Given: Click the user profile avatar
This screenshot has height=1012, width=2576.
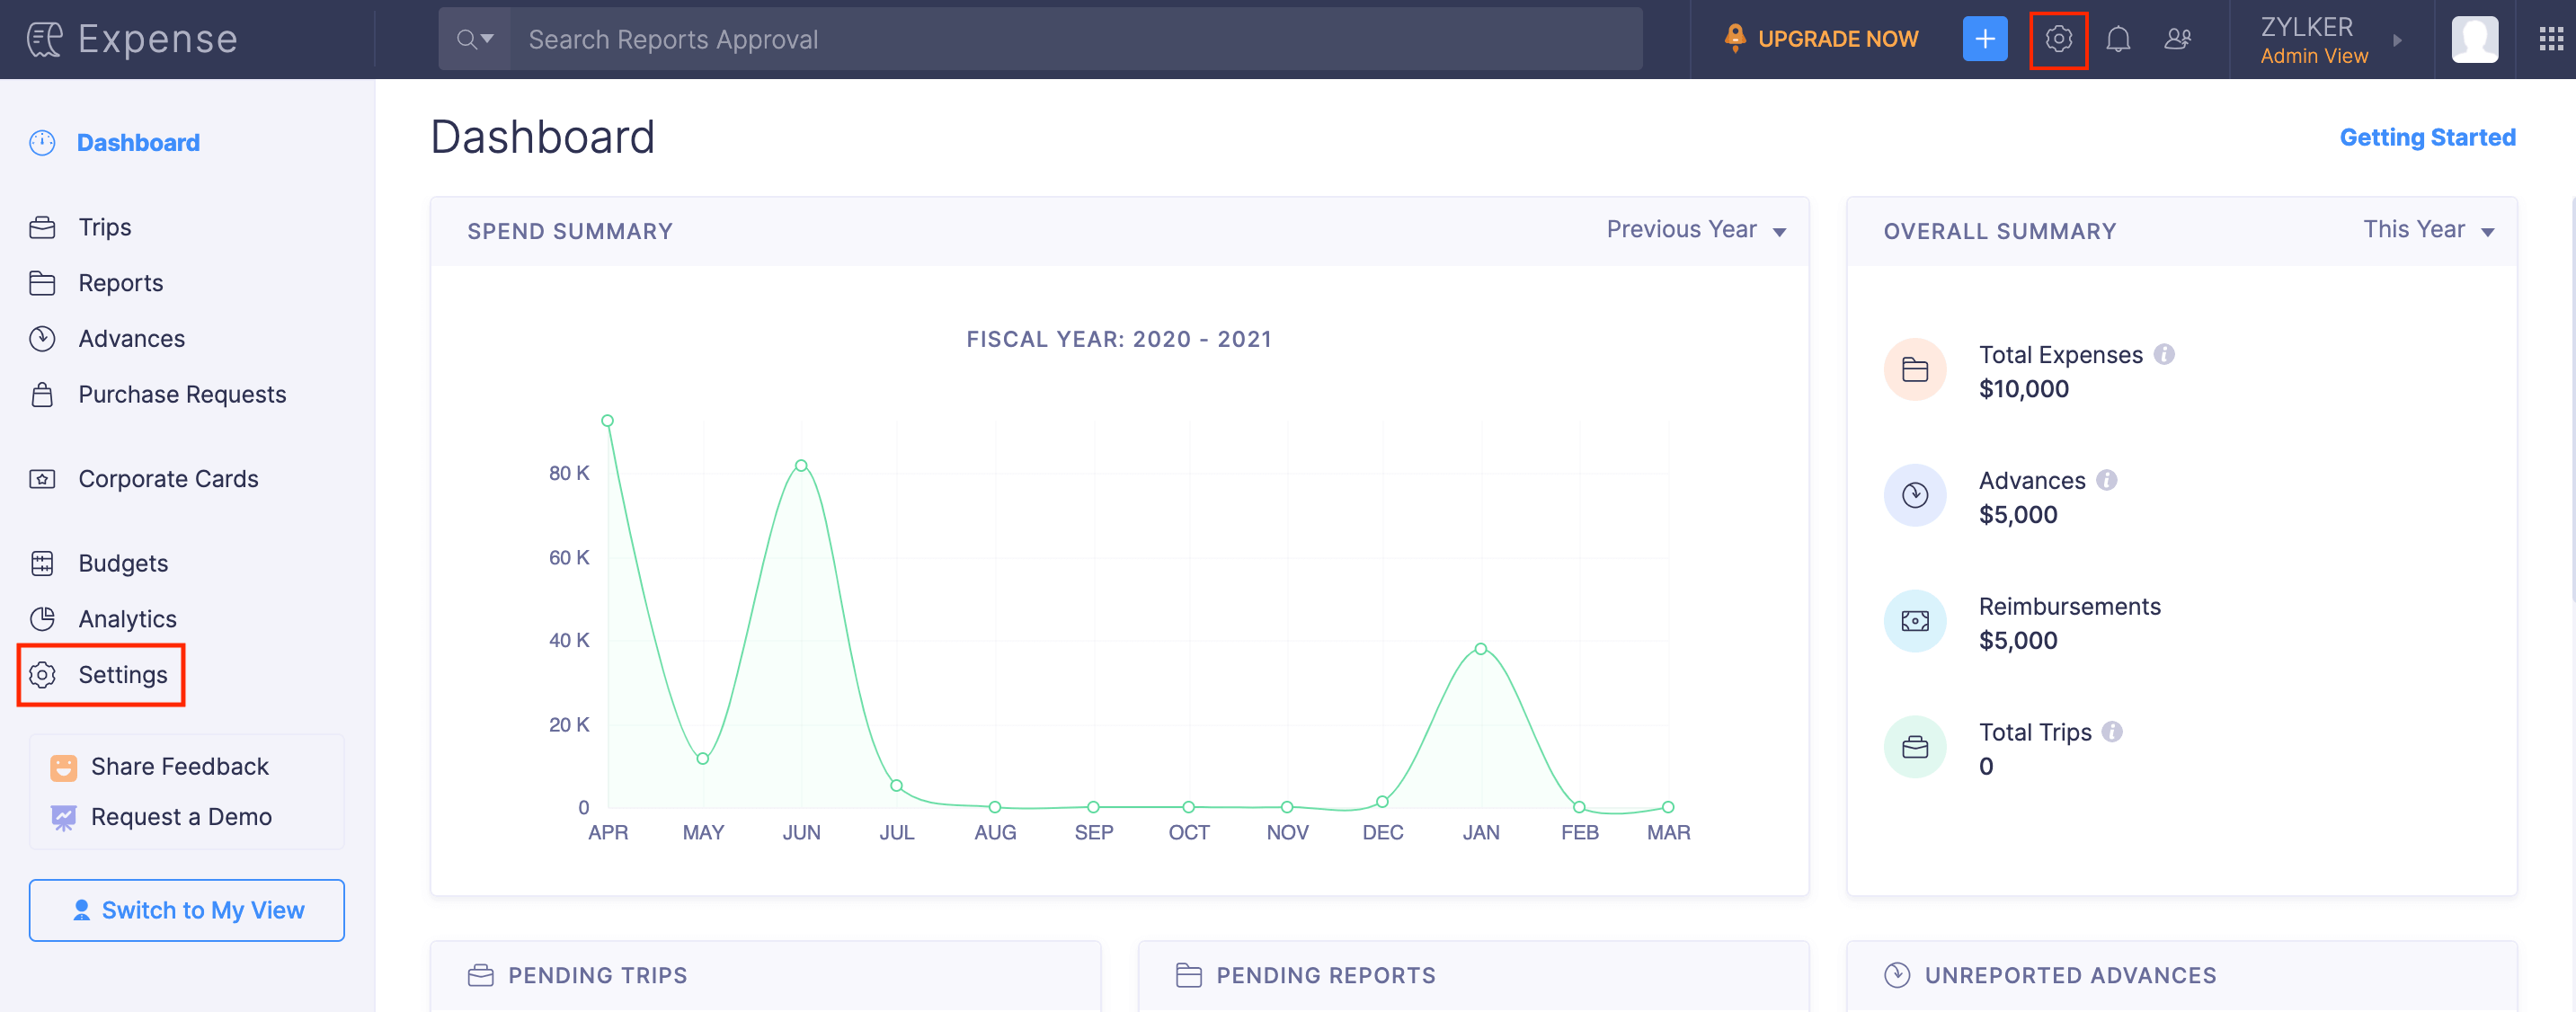Looking at the screenshot, I should 2474,39.
